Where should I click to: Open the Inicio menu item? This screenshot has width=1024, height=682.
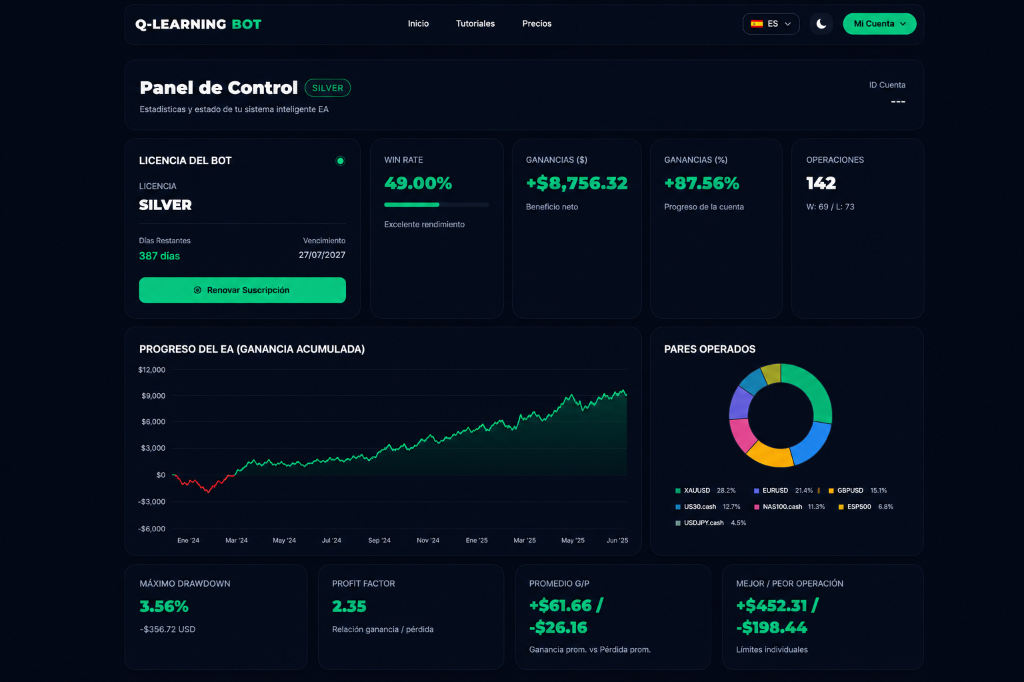[x=418, y=24]
